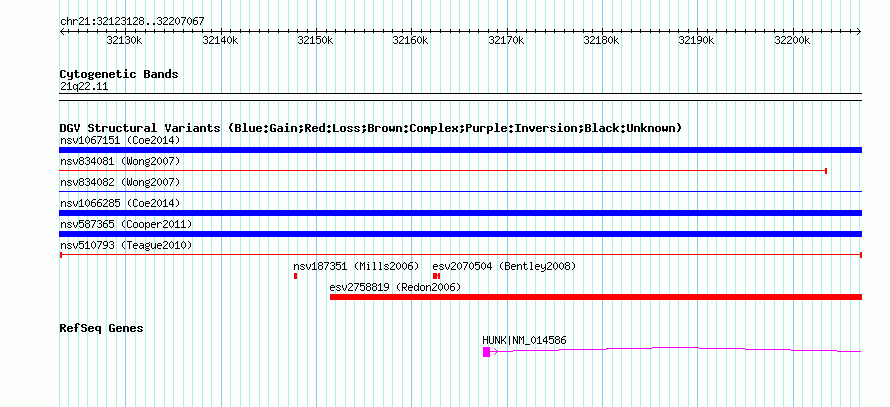Click the 21q22.11 cytogenetic band bar
Image resolution: width=890 pixels, height=407 pixels.
[460, 97]
